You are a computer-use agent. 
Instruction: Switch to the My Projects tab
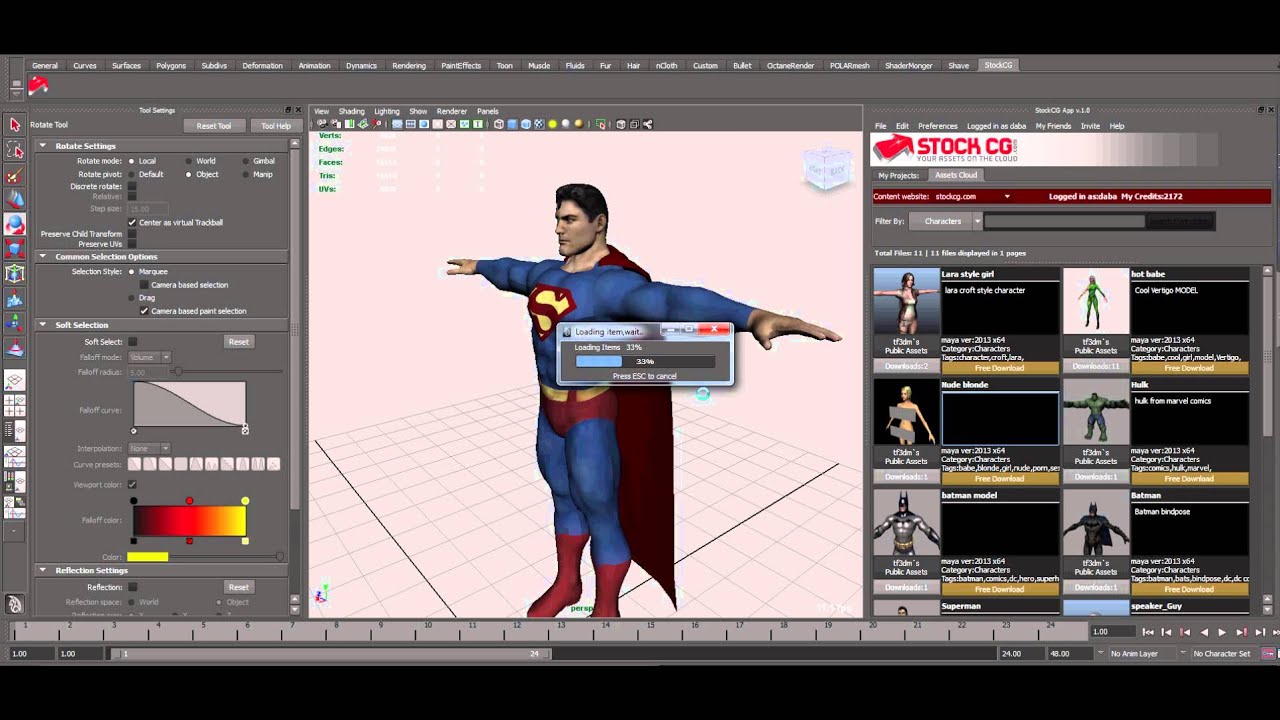click(898, 175)
